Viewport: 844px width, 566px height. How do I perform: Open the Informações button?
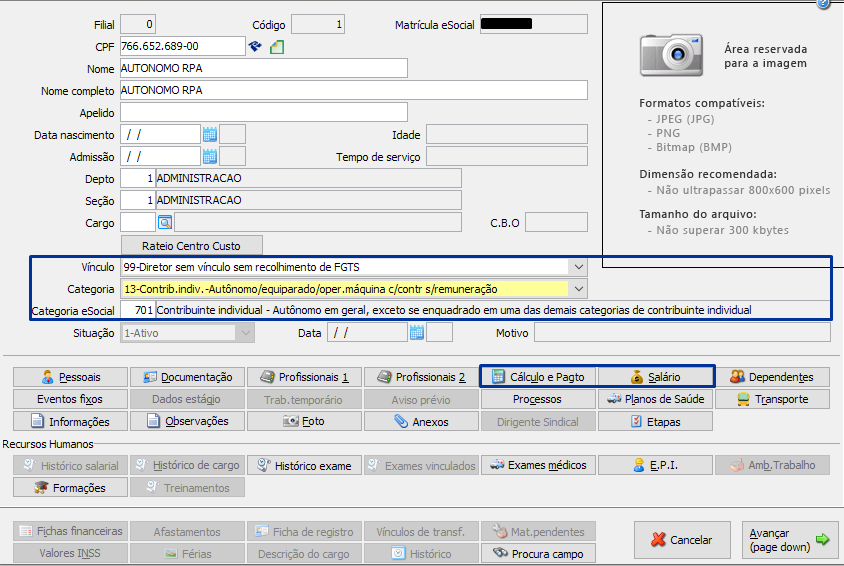[71, 421]
